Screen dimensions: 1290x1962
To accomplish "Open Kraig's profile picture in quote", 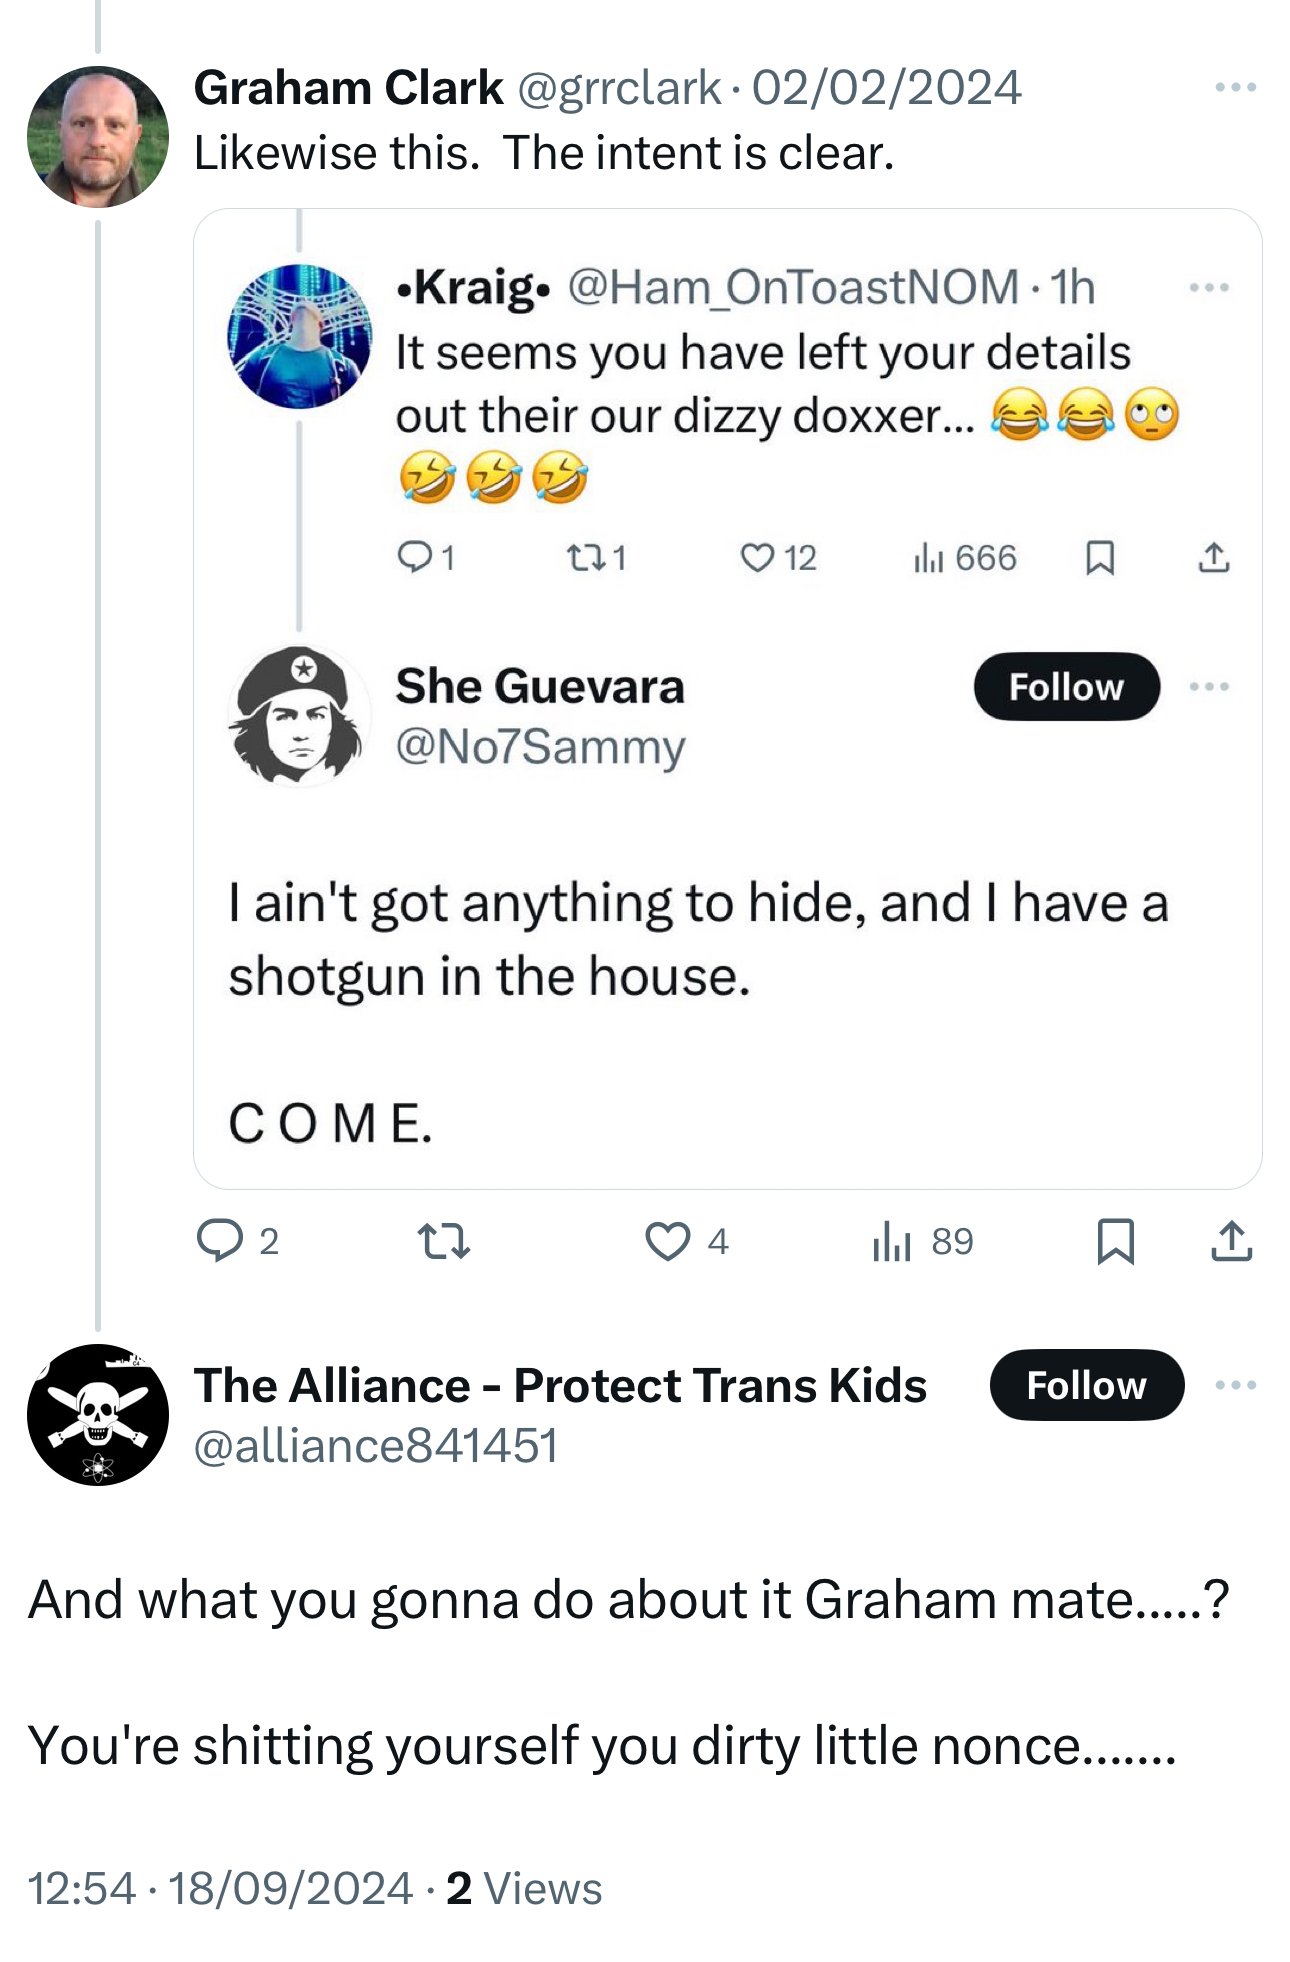I will pyautogui.click(x=299, y=336).
